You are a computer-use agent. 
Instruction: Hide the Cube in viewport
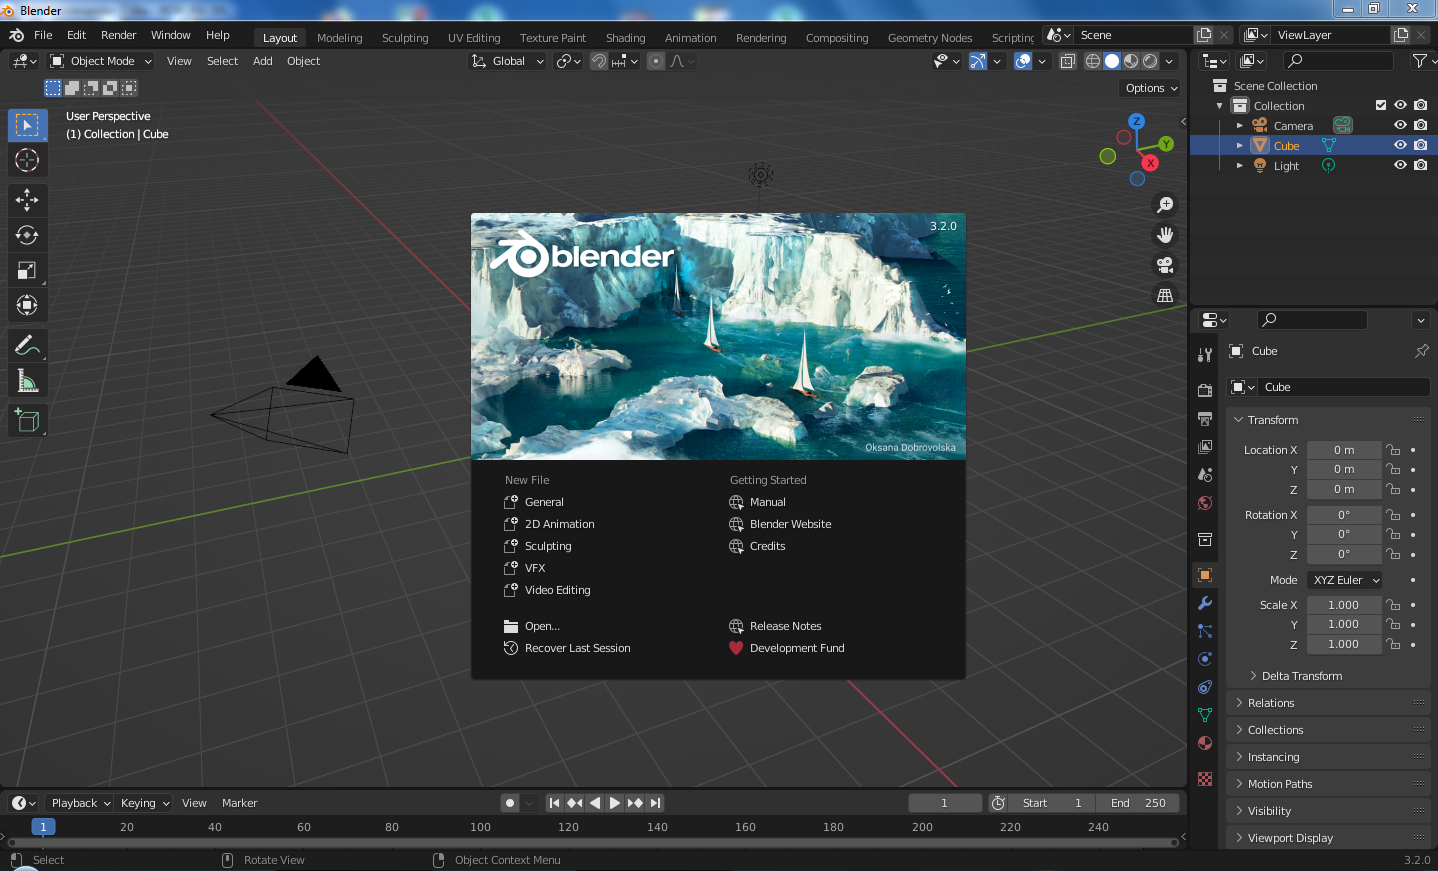pos(1400,145)
